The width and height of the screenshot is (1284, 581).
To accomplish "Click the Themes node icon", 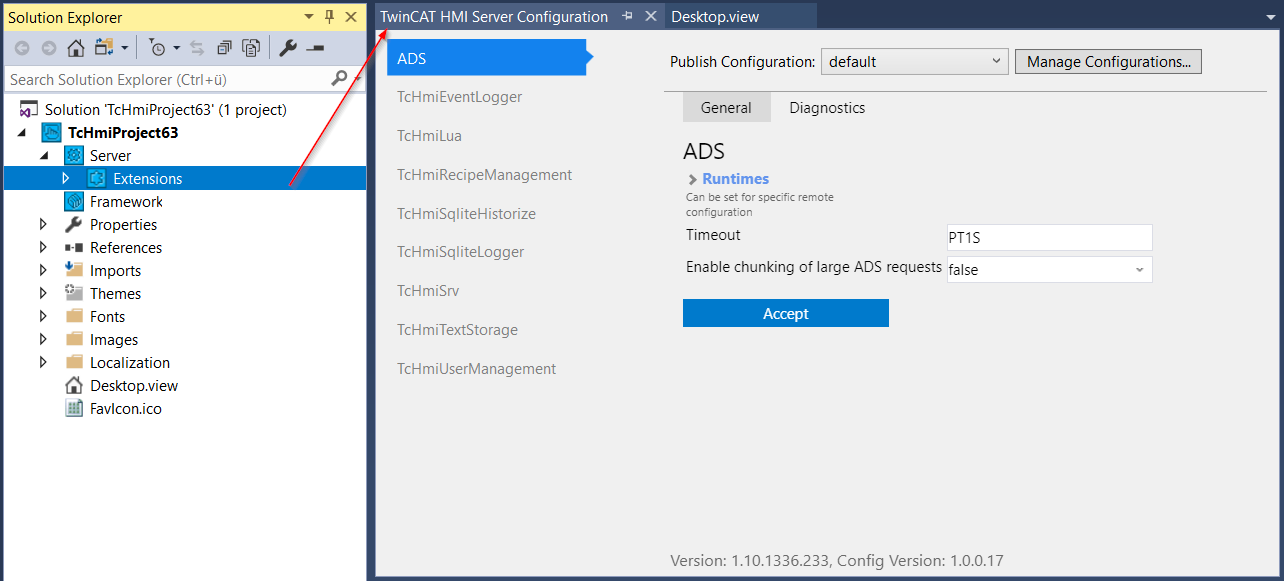I will click(74, 293).
